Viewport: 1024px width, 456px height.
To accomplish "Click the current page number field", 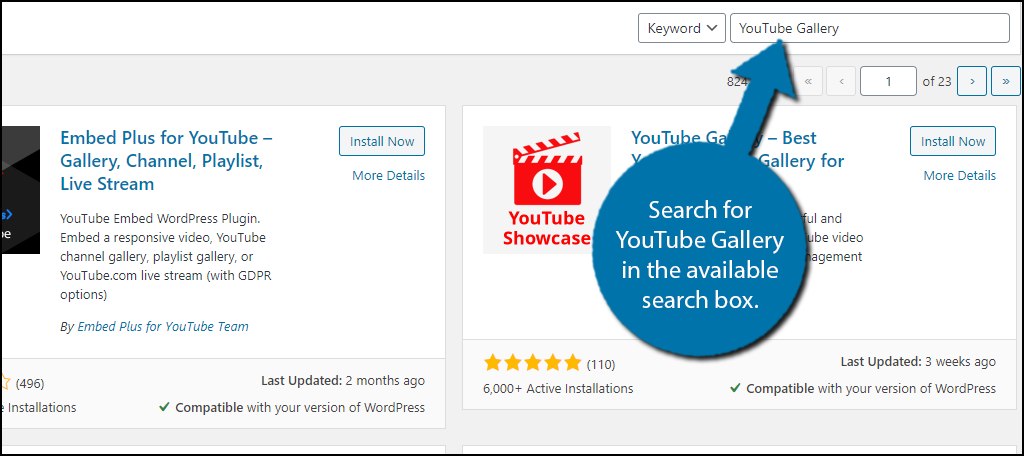I will [888, 81].
